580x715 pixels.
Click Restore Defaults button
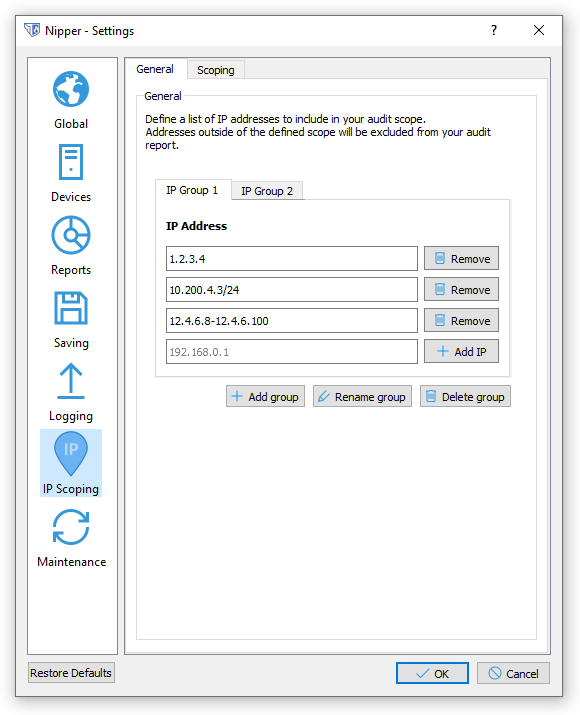(x=71, y=673)
